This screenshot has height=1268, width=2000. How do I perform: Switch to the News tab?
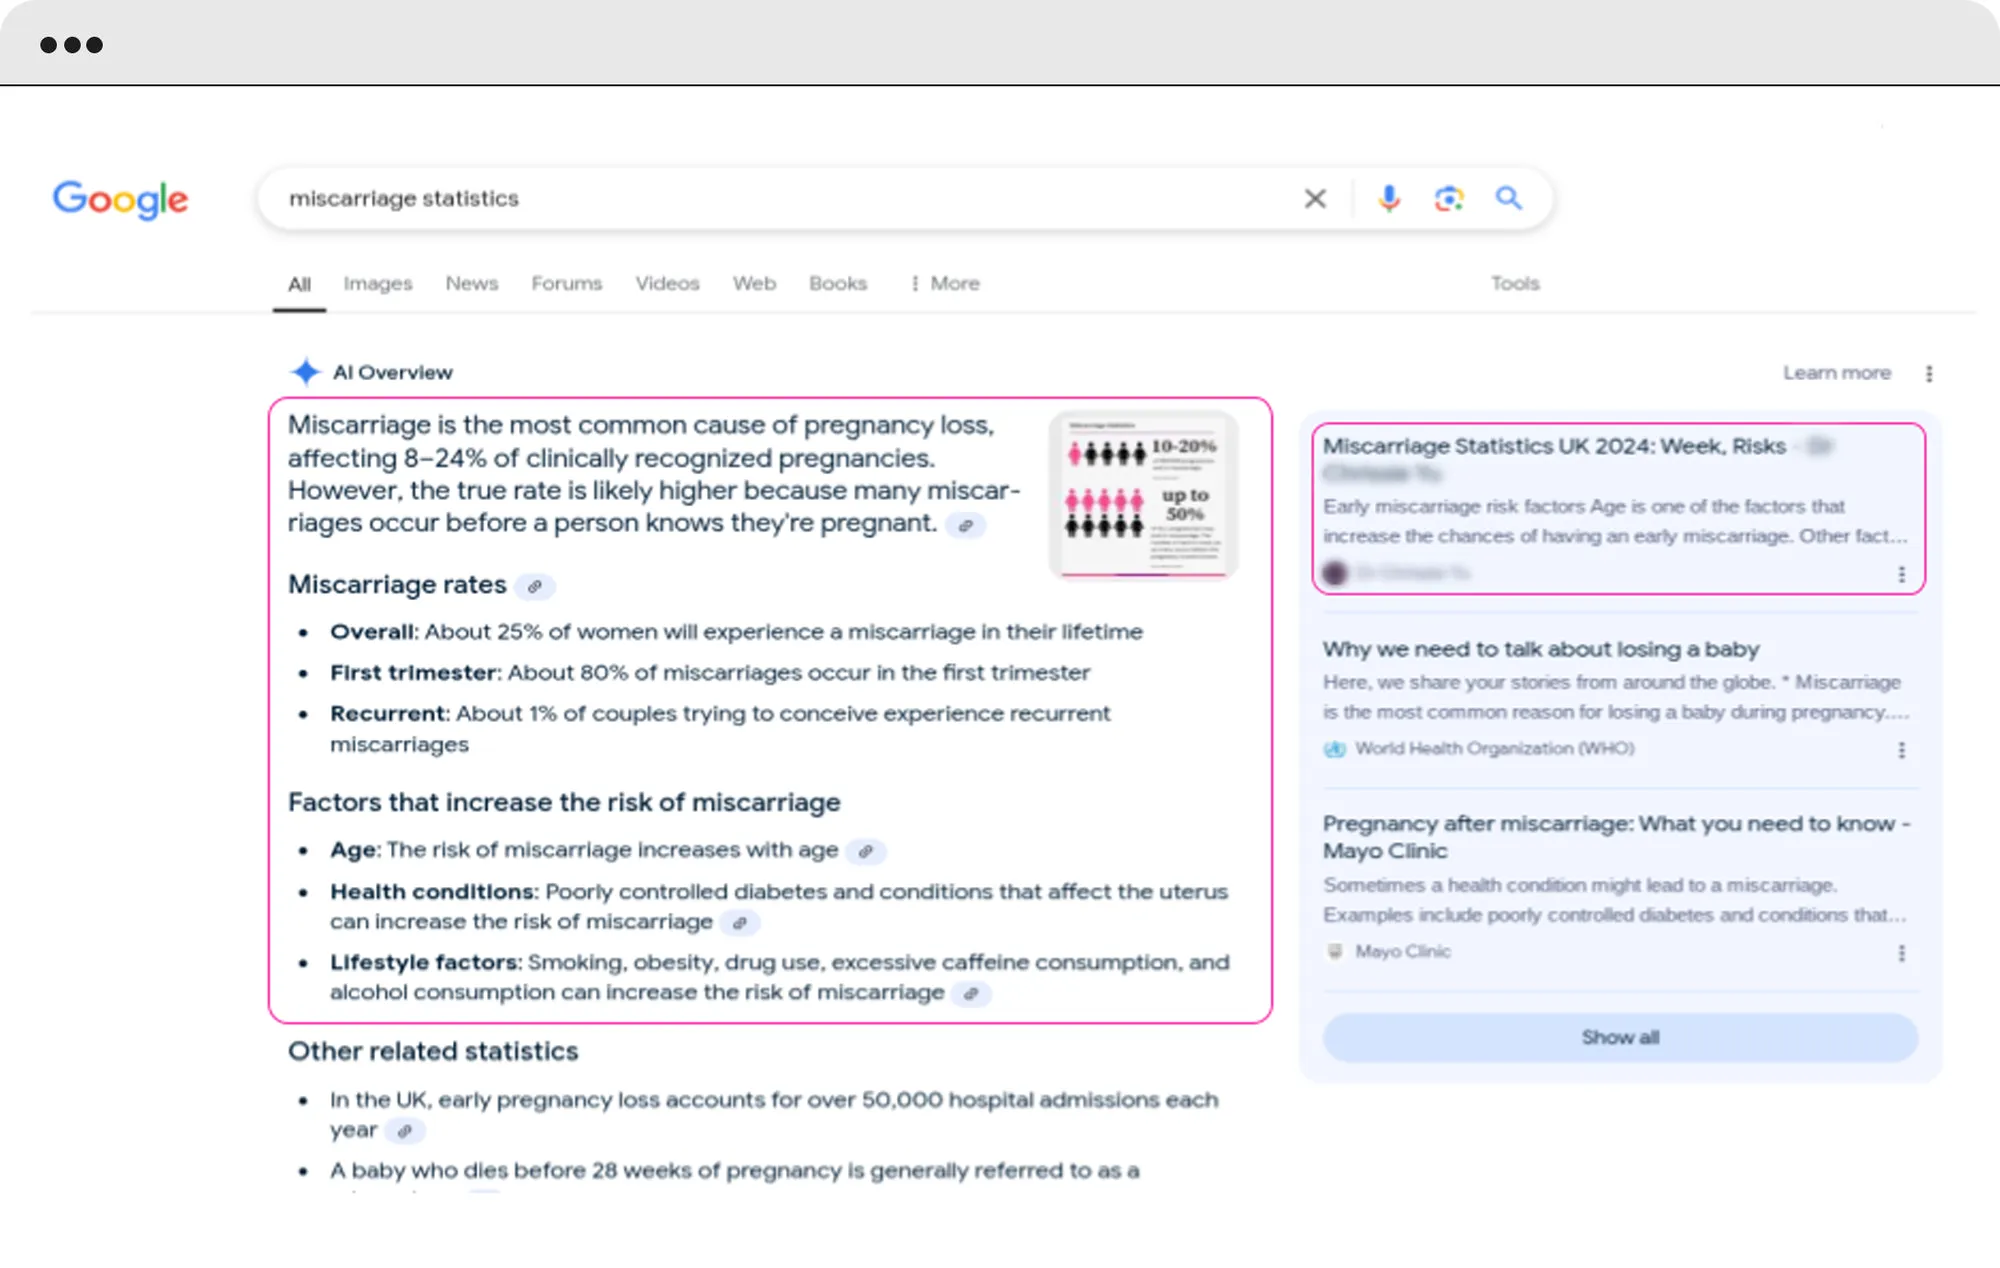coord(471,284)
